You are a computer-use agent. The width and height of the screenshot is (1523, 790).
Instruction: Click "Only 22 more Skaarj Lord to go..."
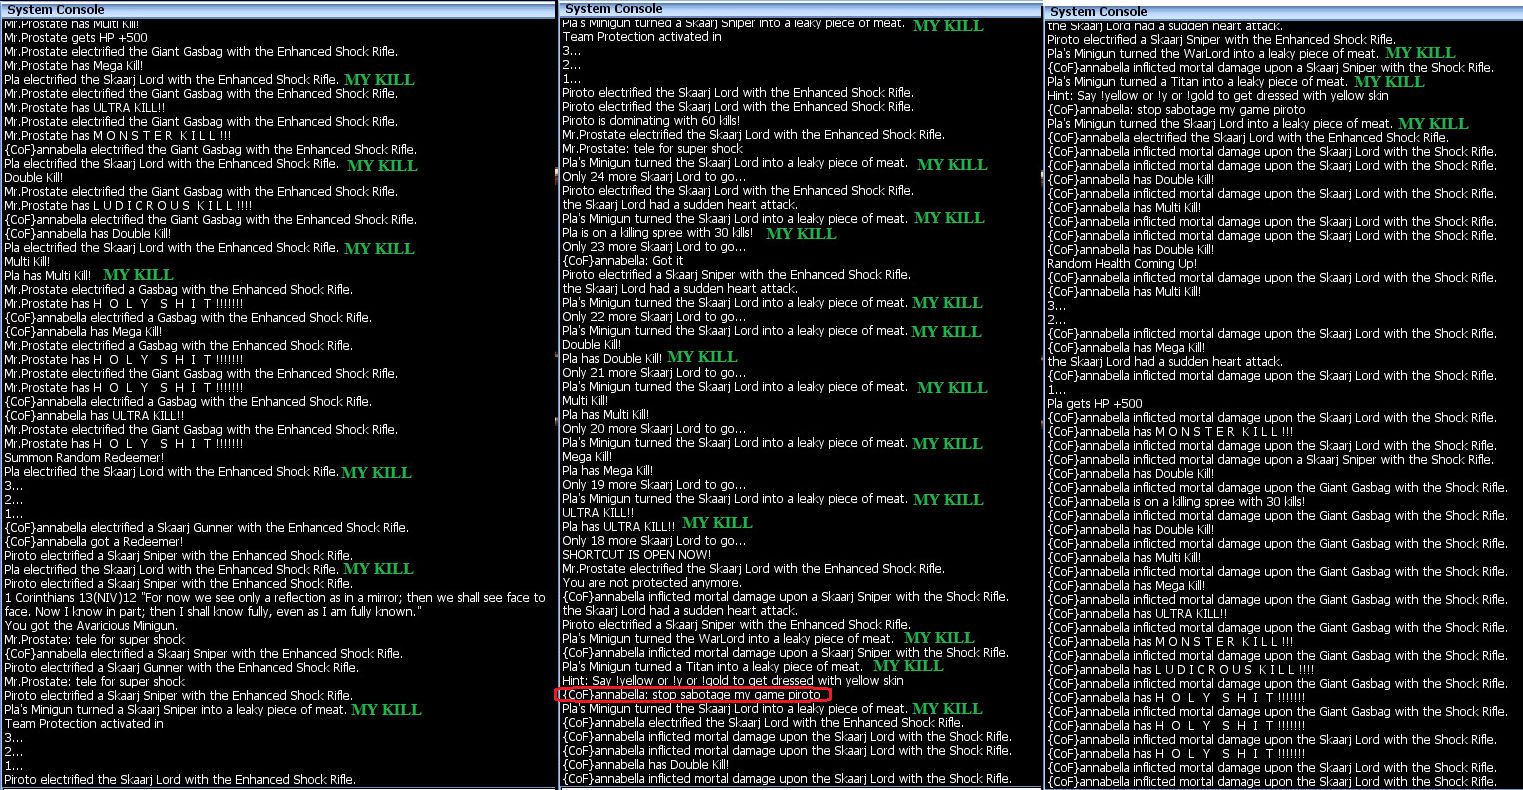pyautogui.click(x=654, y=316)
